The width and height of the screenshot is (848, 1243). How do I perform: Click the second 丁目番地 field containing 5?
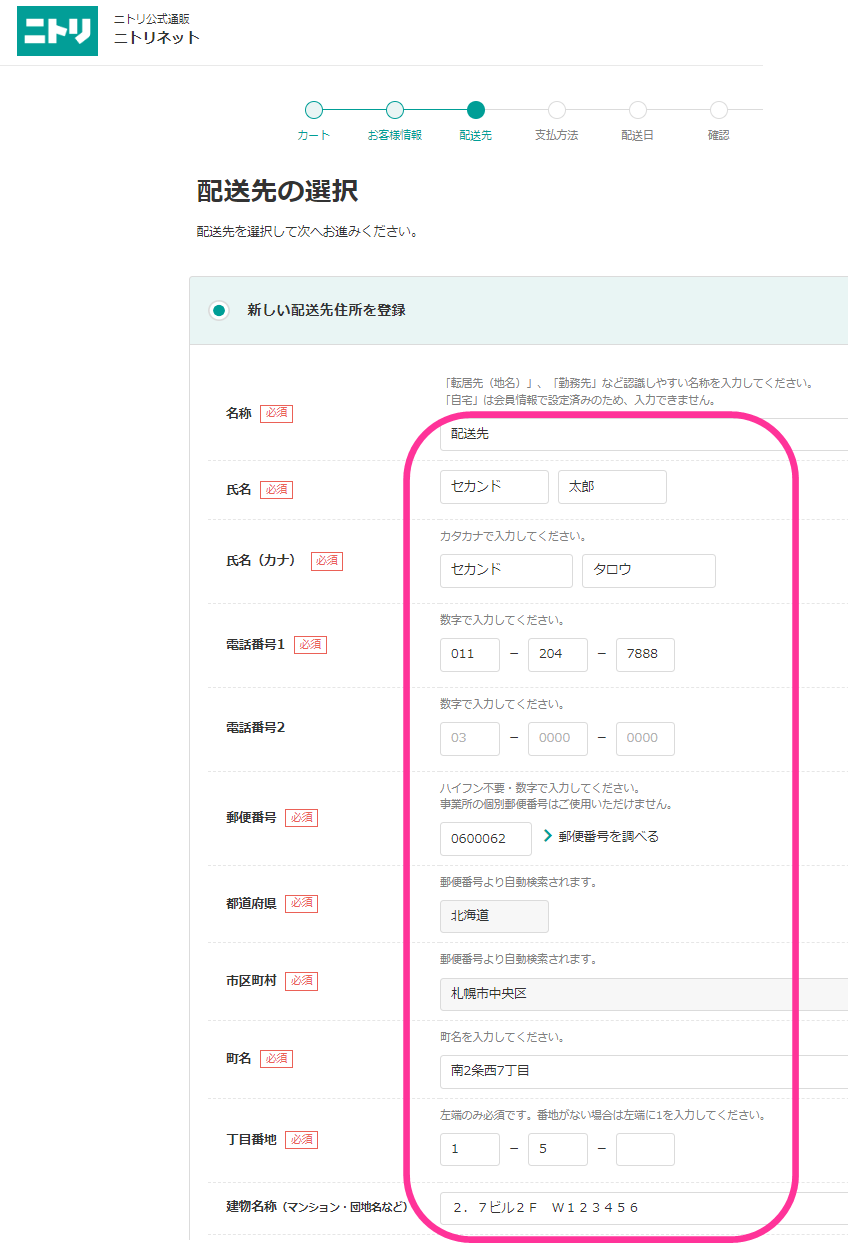[x=558, y=1150]
